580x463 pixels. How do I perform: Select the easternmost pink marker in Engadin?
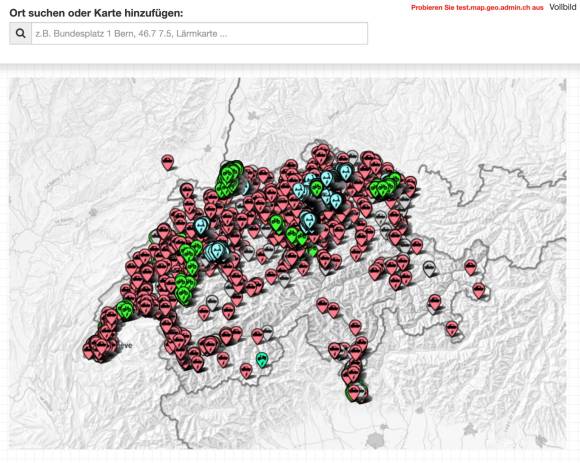coord(479,291)
